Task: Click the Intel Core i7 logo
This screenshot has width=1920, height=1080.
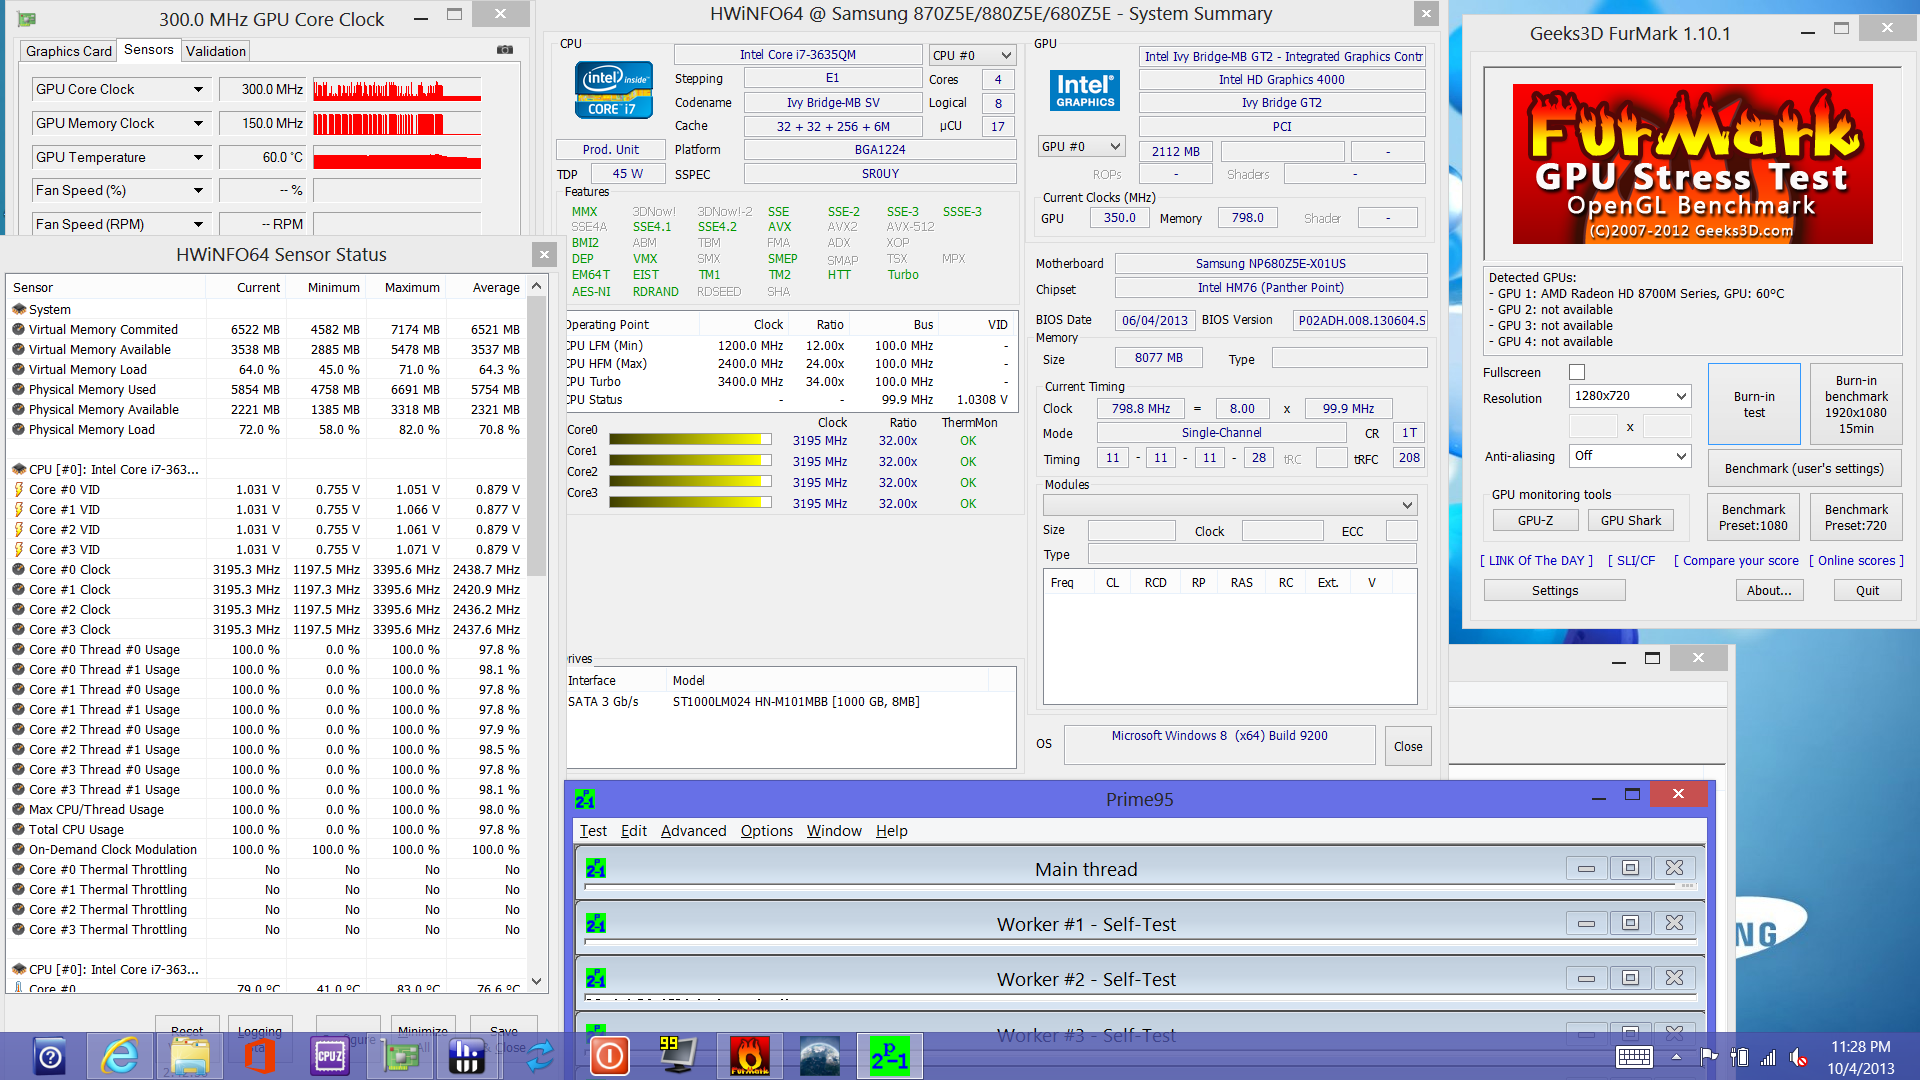Action: tap(613, 90)
